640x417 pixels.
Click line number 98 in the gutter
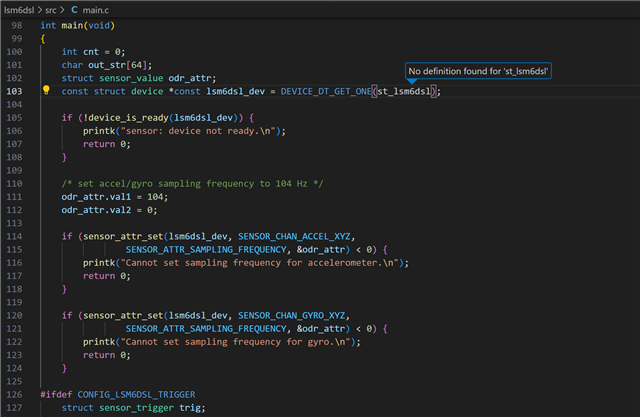tap(17, 24)
